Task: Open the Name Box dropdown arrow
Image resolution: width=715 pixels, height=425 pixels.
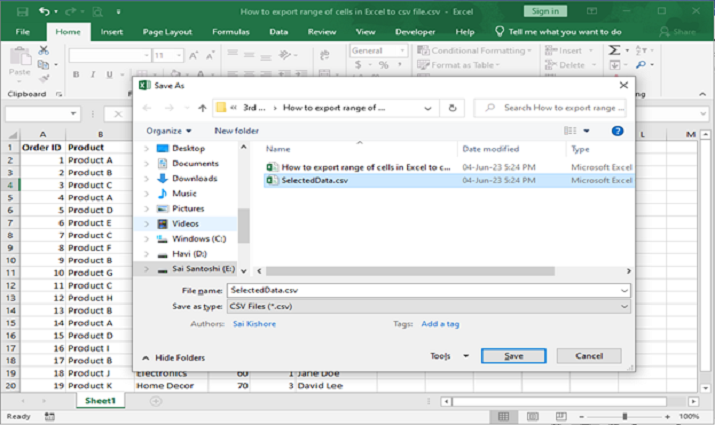Action: tap(73, 114)
